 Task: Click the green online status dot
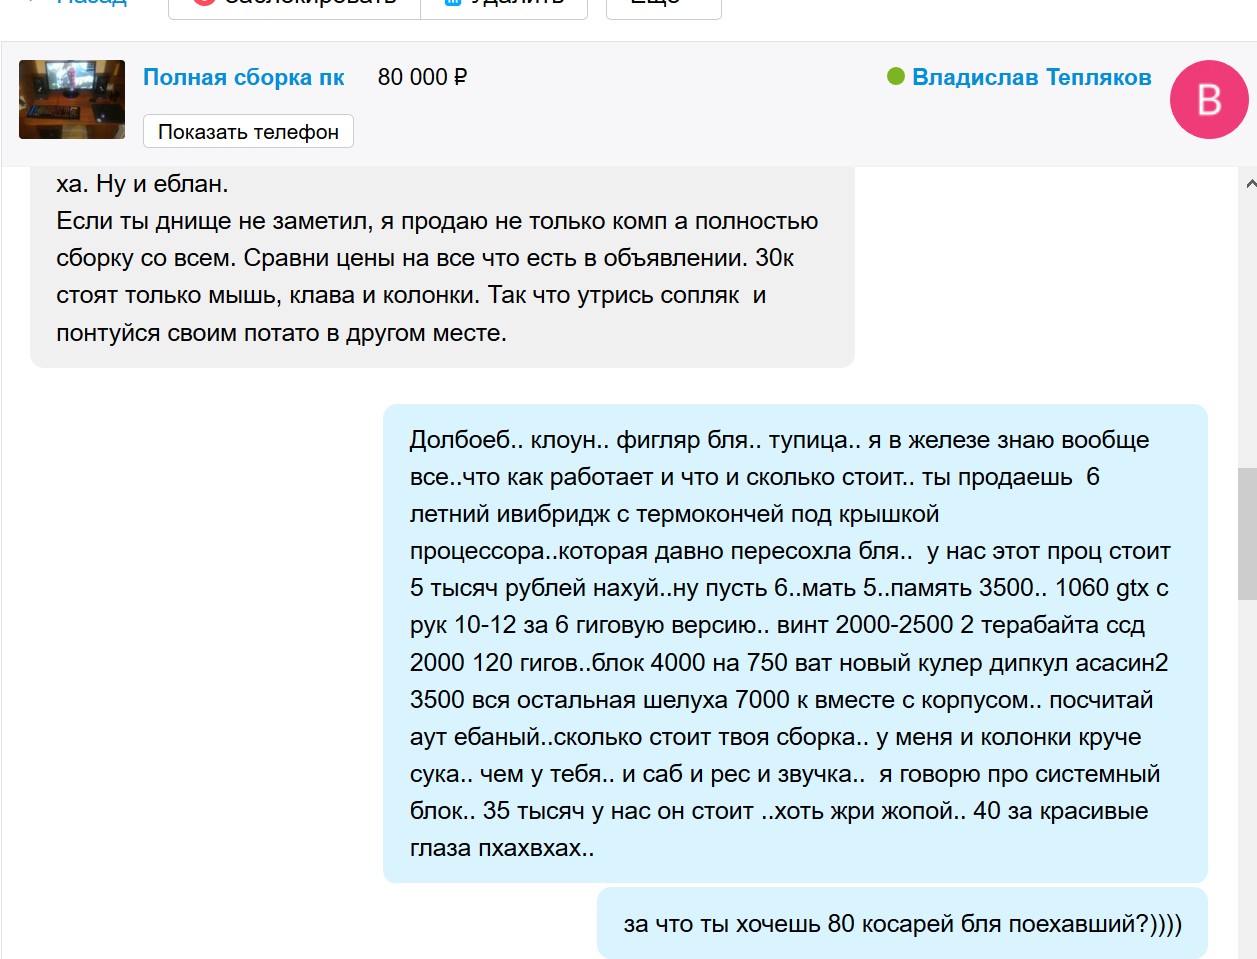896,77
